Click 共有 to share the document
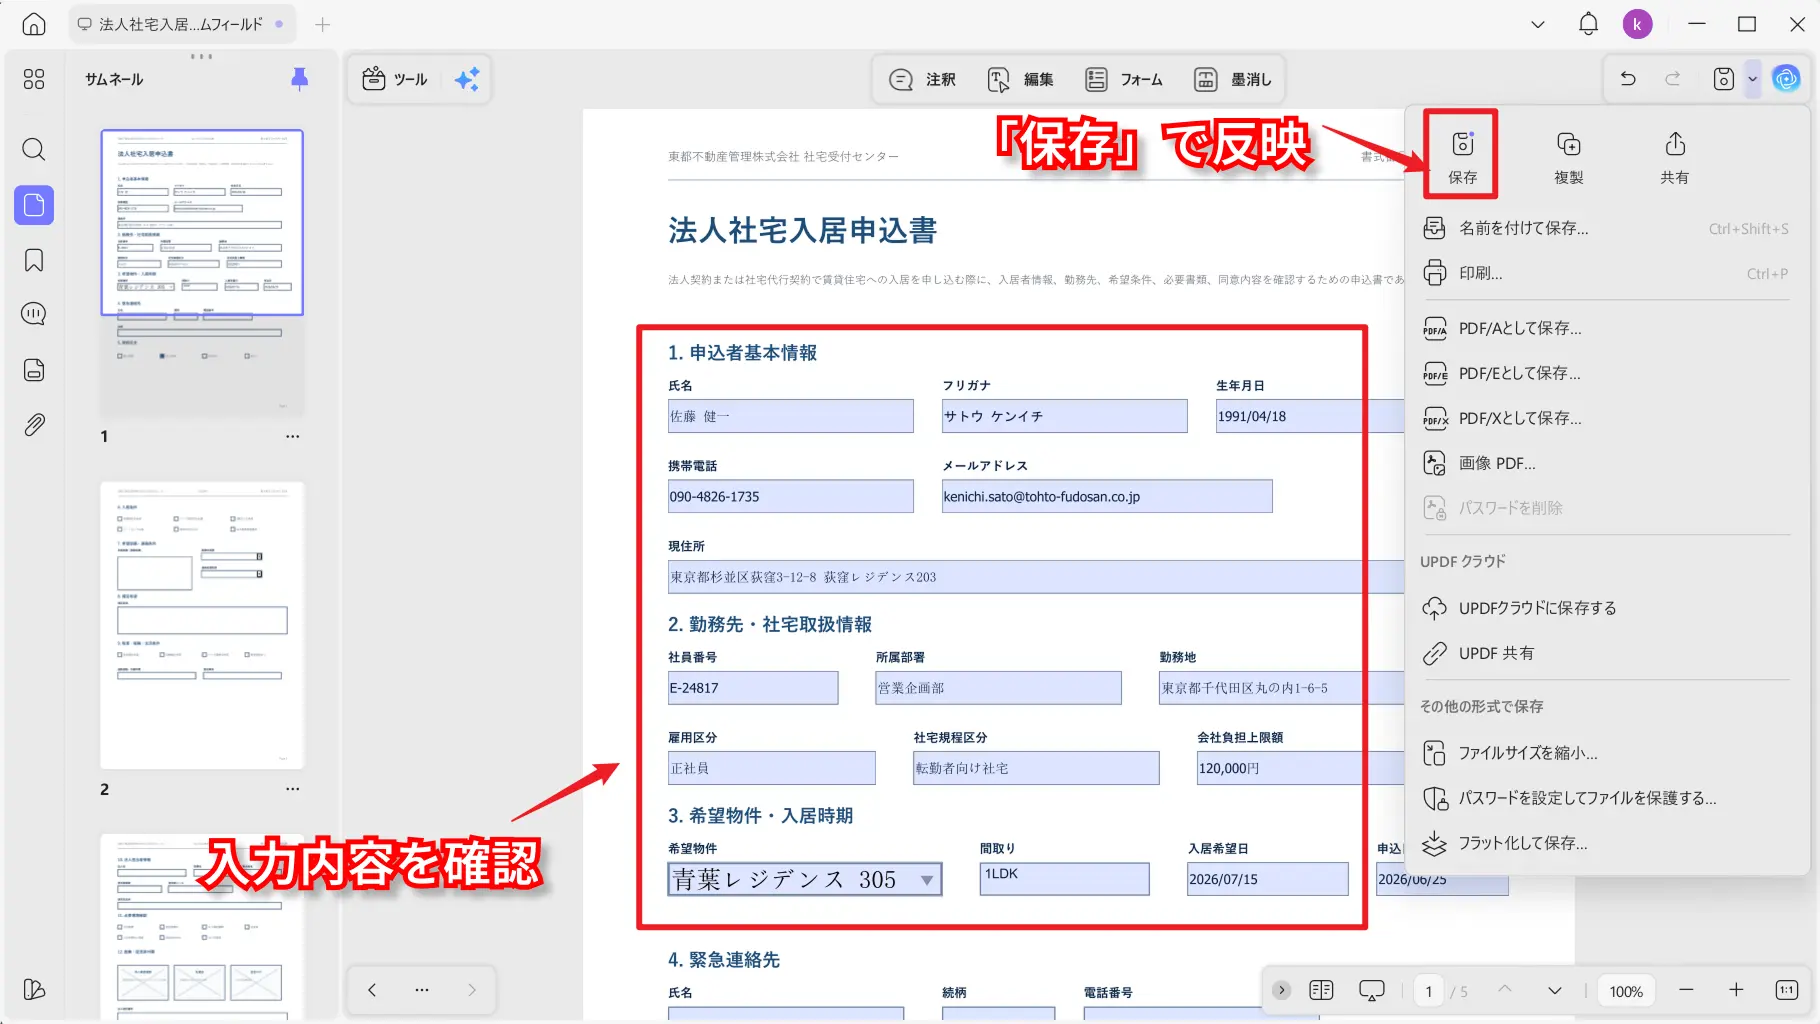 click(x=1674, y=157)
